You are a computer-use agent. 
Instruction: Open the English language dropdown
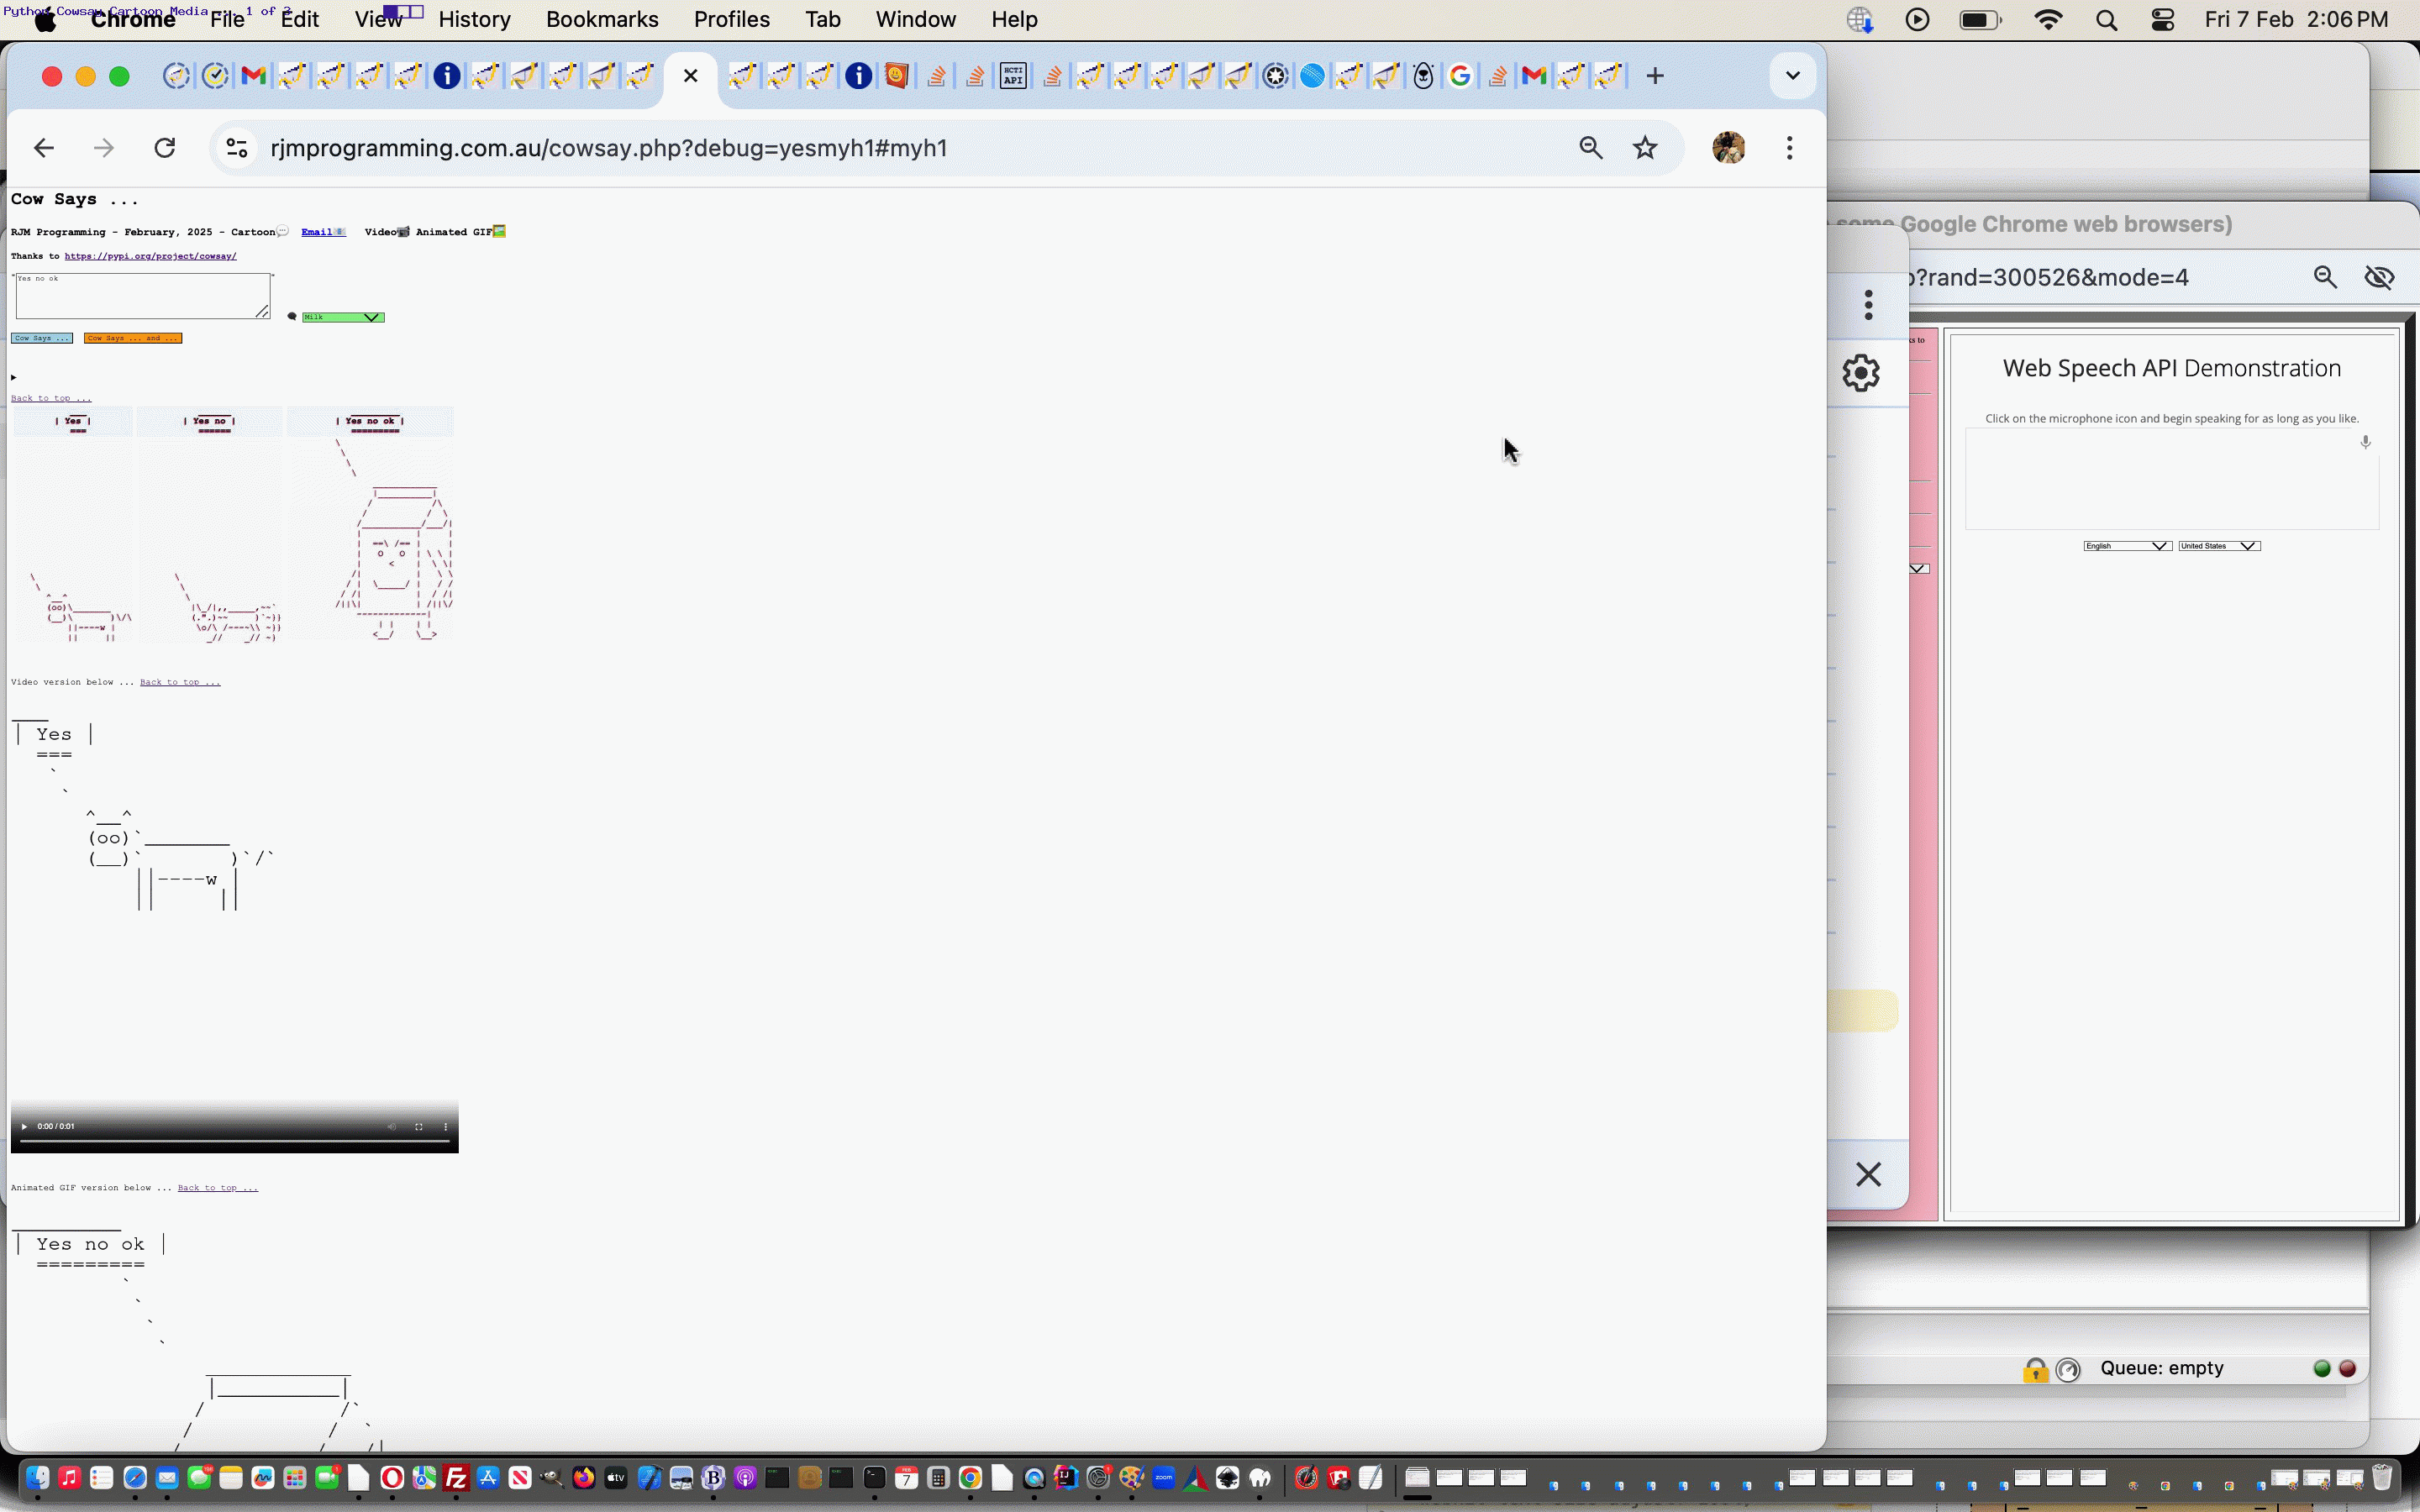(2127, 546)
